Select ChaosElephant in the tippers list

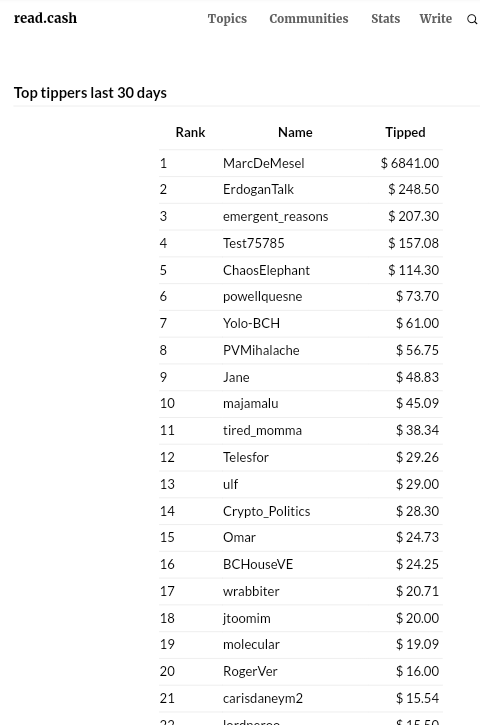click(x=266, y=270)
